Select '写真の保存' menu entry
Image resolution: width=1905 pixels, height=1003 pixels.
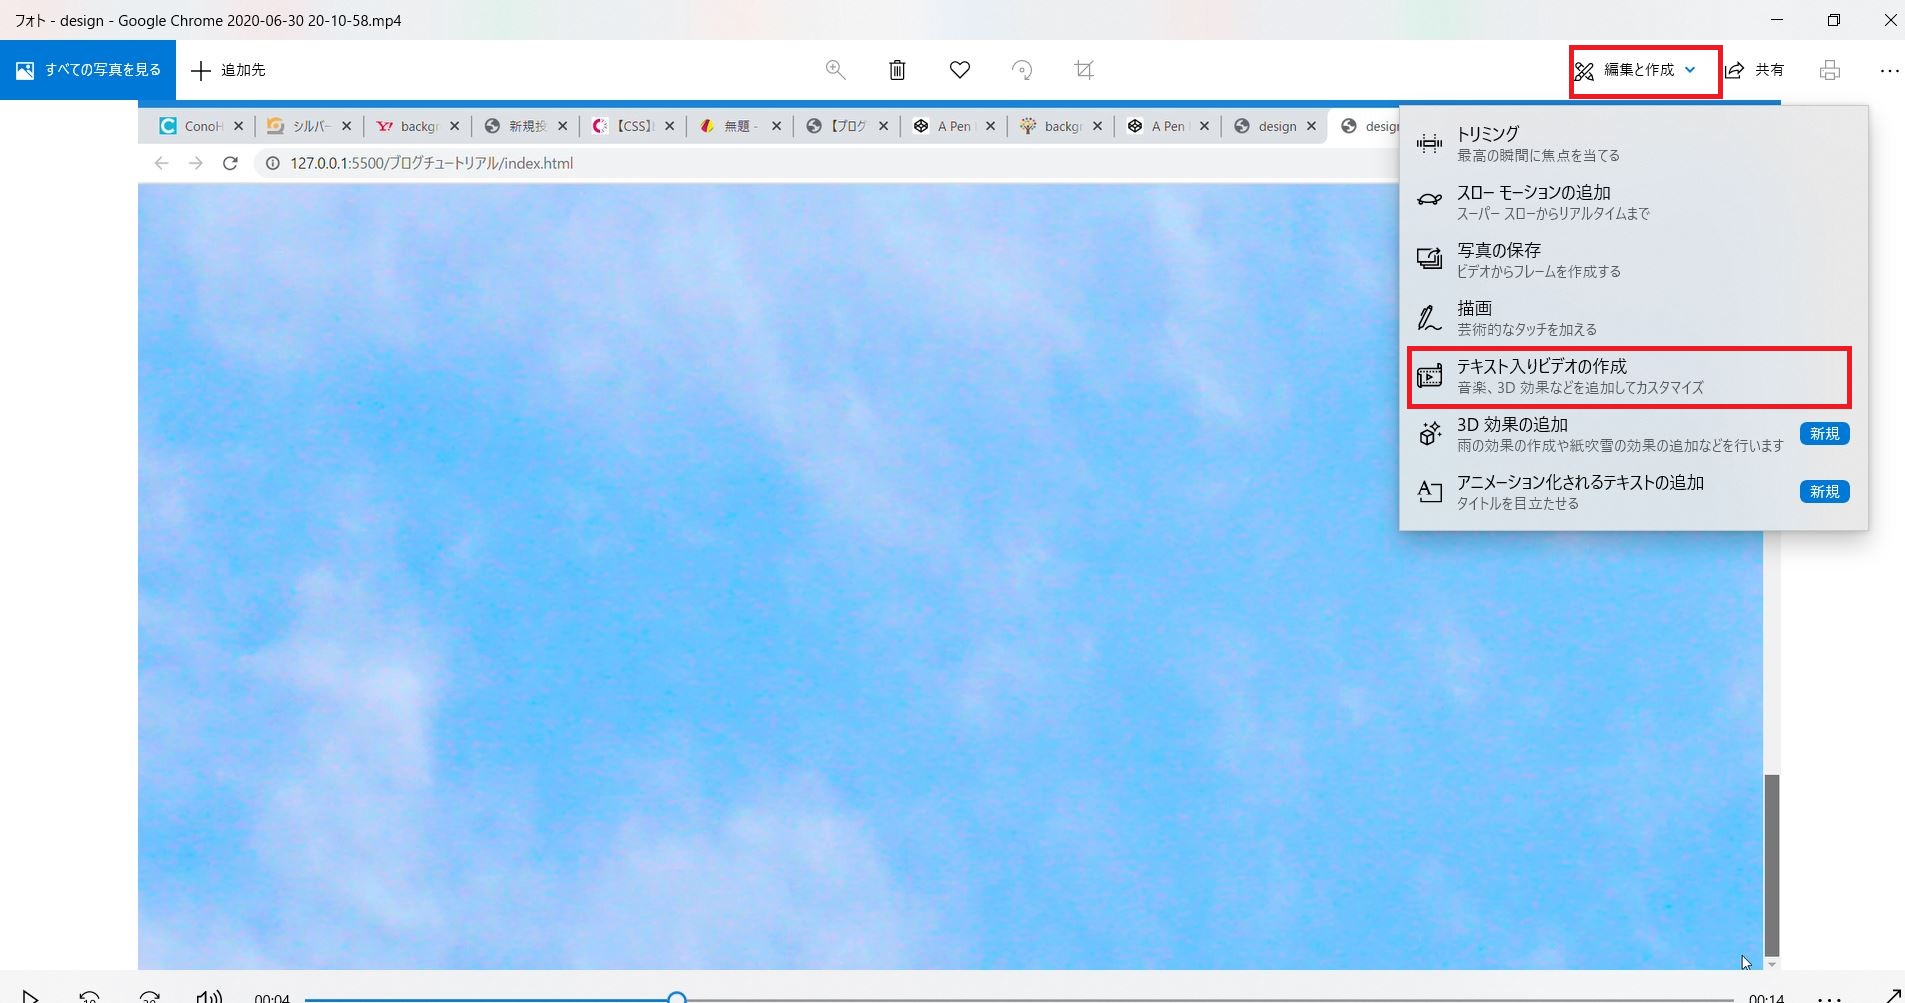(x=1633, y=260)
